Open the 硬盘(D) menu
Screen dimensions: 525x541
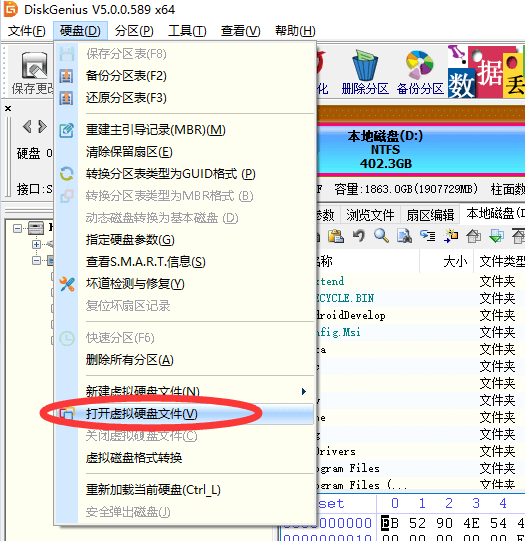(x=80, y=31)
